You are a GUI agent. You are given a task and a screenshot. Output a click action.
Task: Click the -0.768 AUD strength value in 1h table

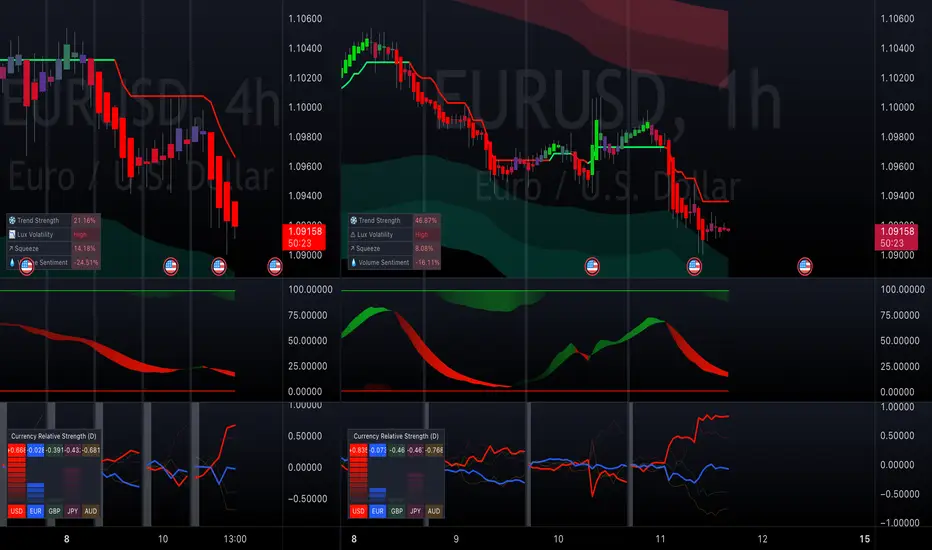[x=434, y=450]
